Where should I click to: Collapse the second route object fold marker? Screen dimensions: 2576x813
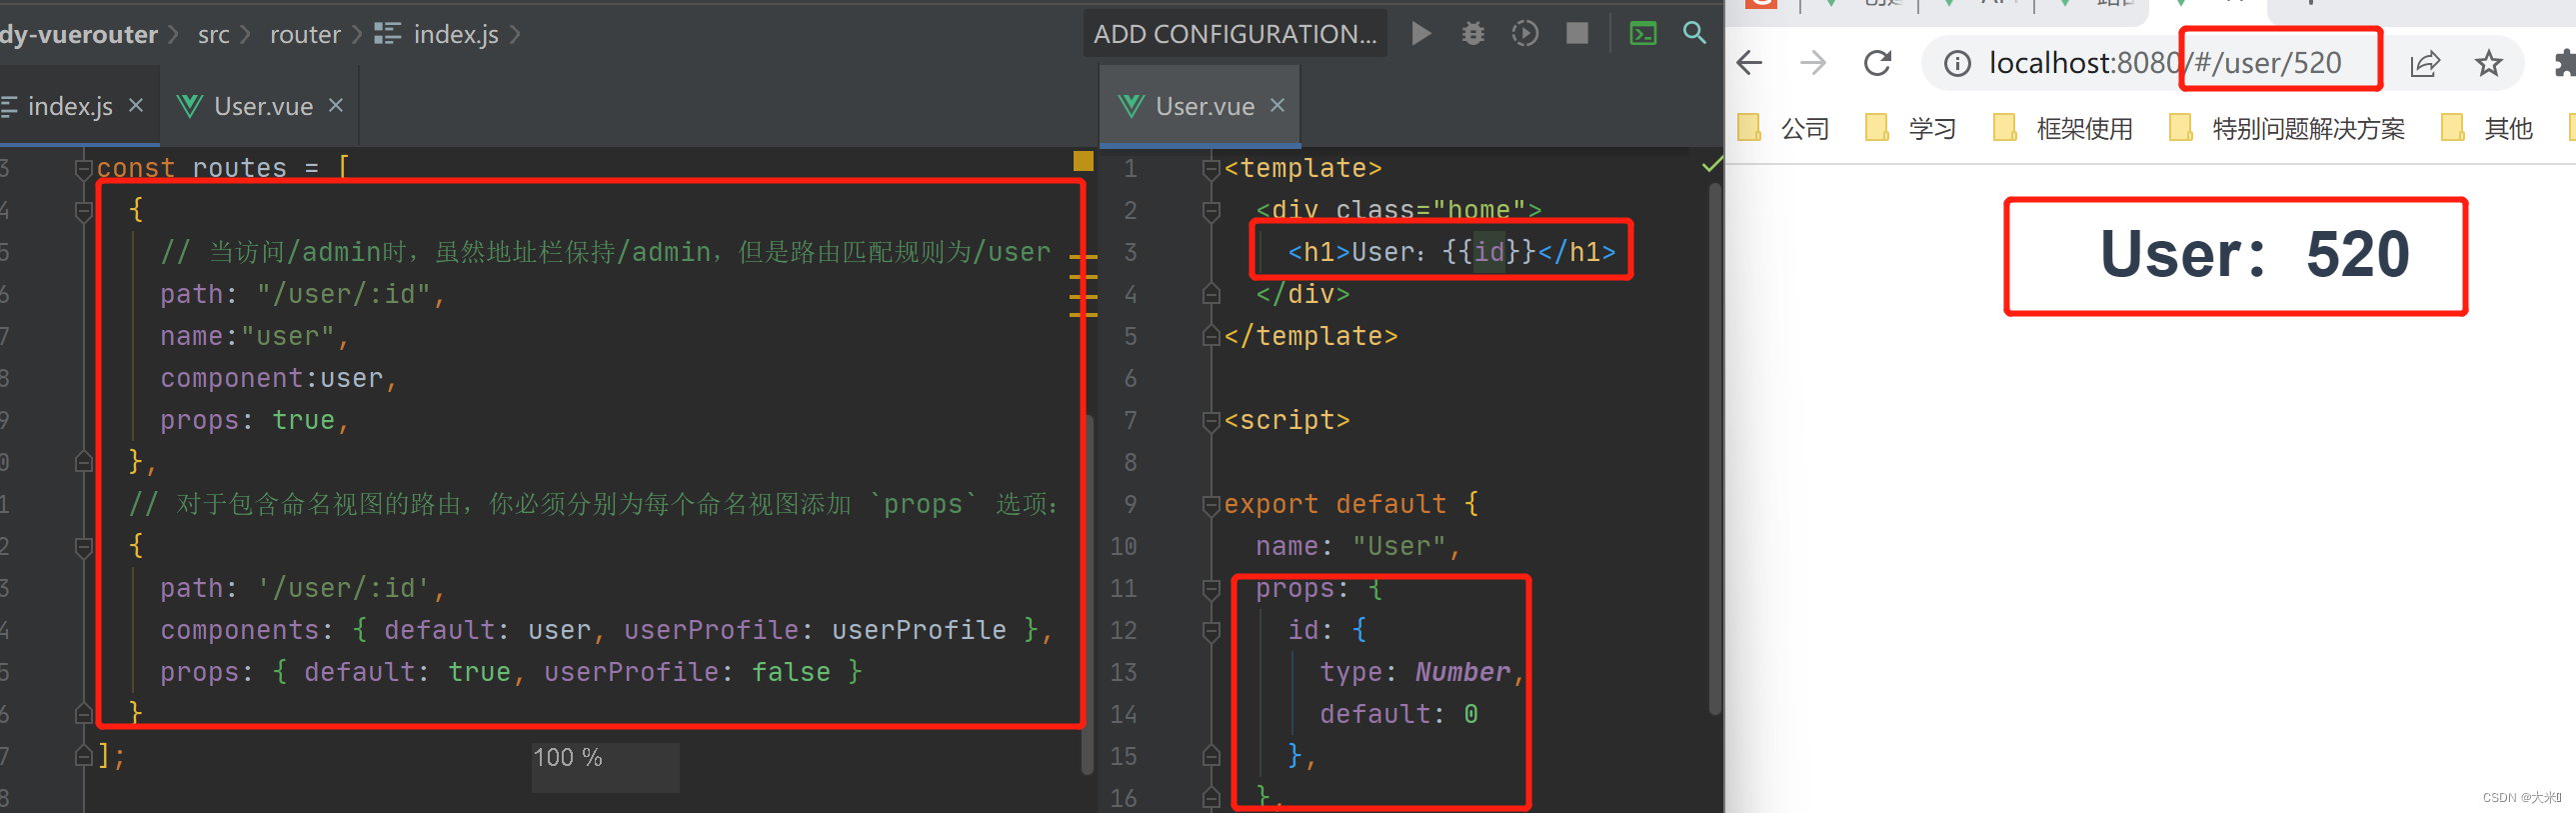[x=84, y=547]
